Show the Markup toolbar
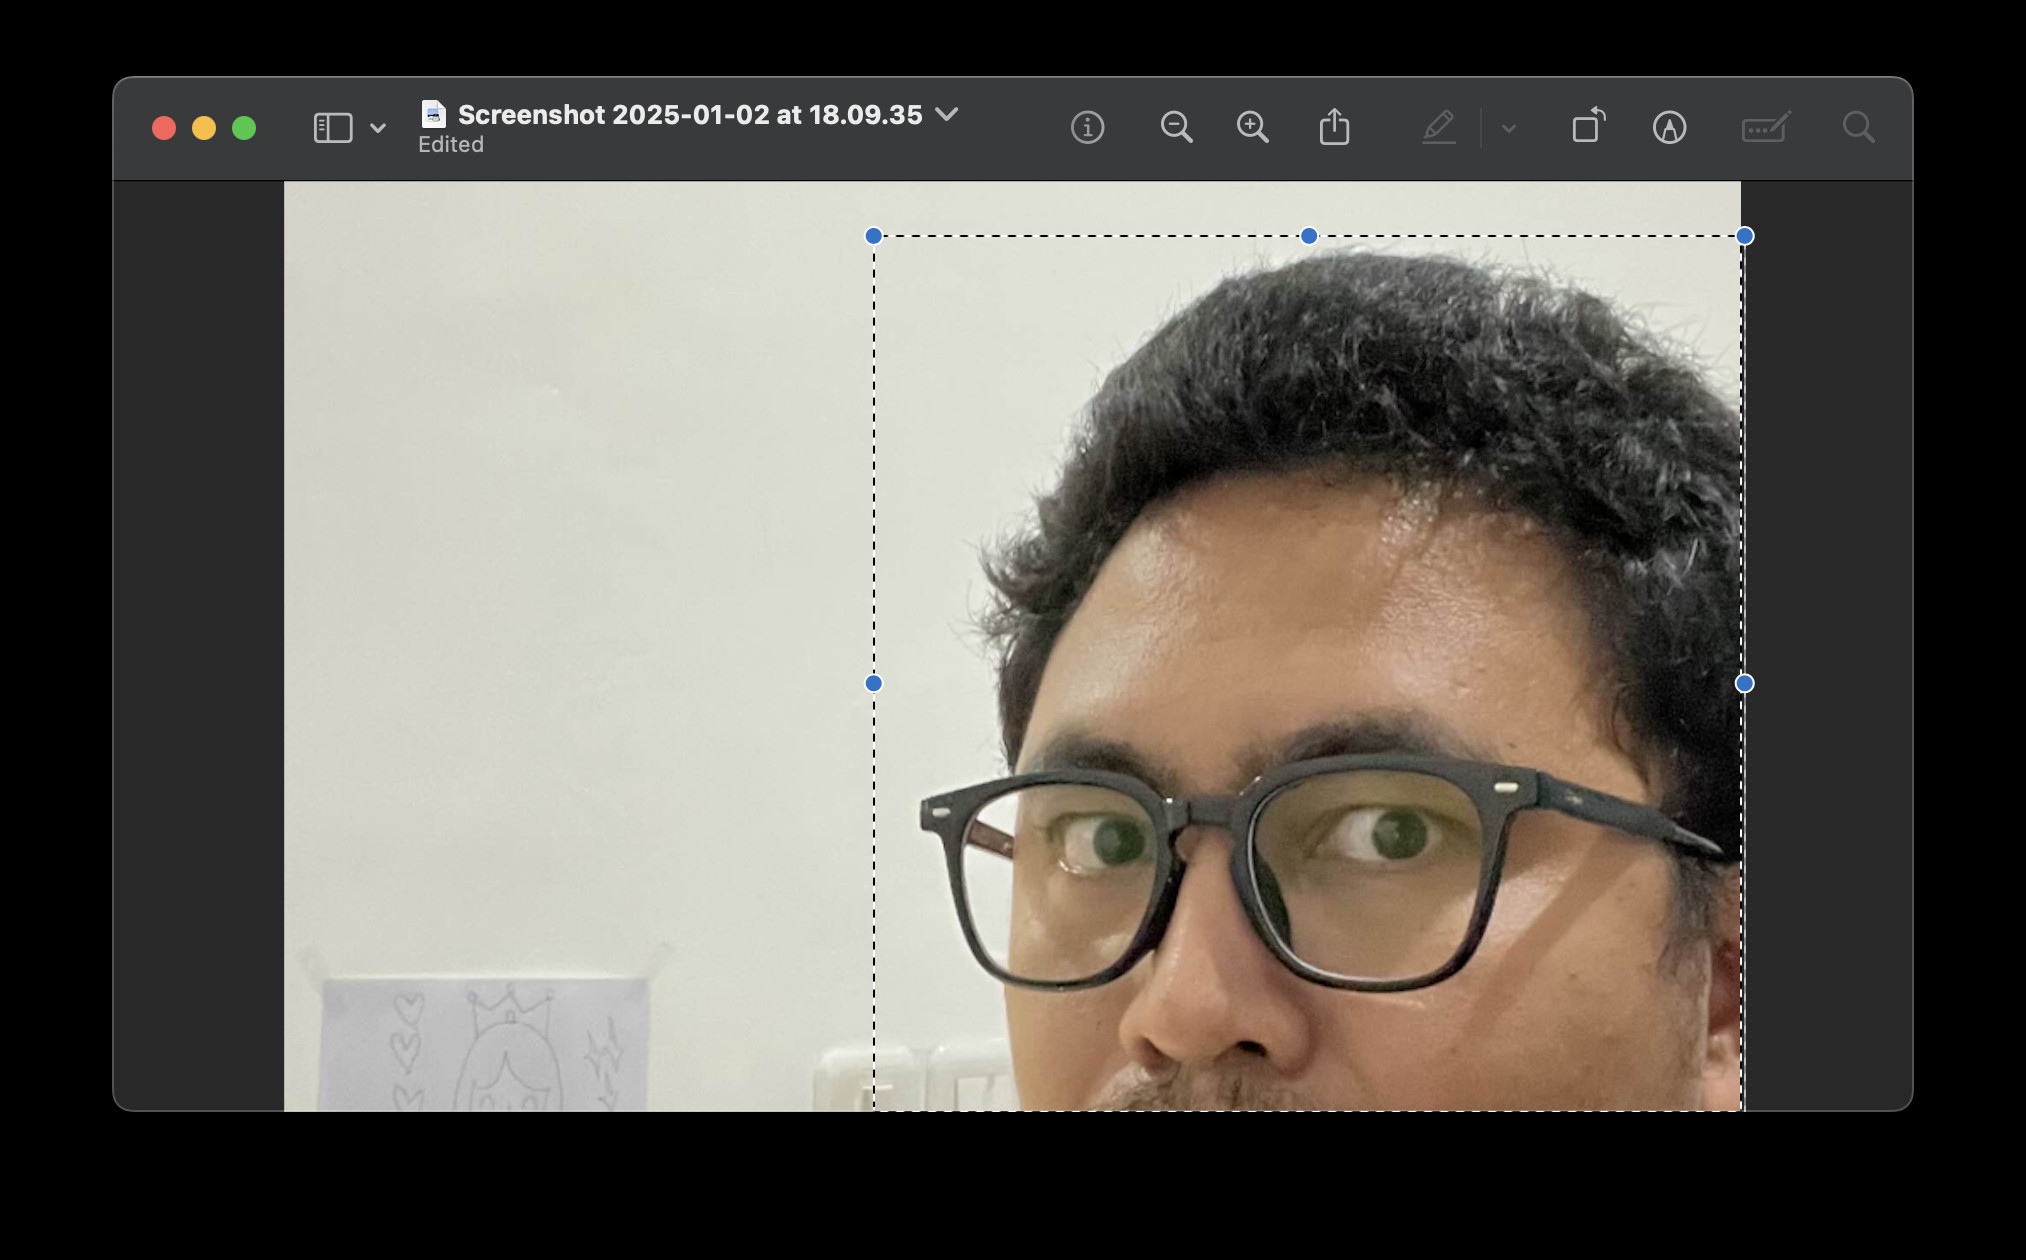 tap(1669, 128)
